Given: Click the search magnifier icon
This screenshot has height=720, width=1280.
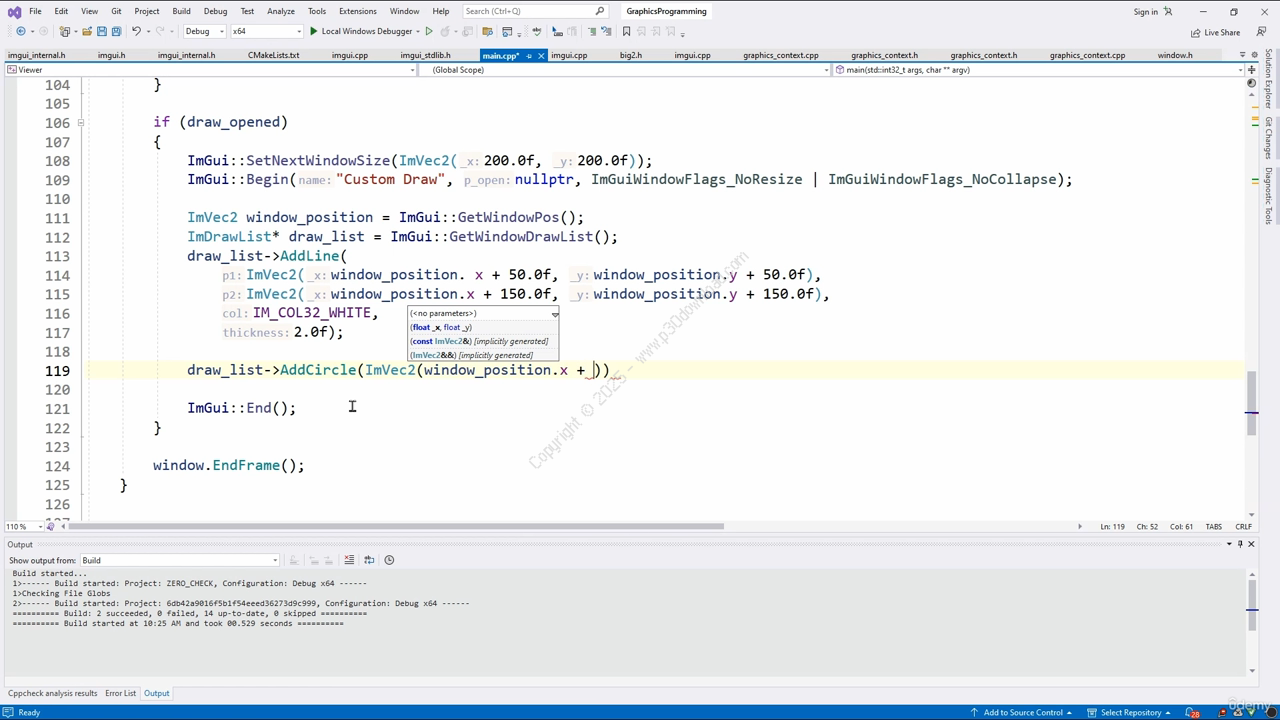Looking at the screenshot, I should point(600,11).
